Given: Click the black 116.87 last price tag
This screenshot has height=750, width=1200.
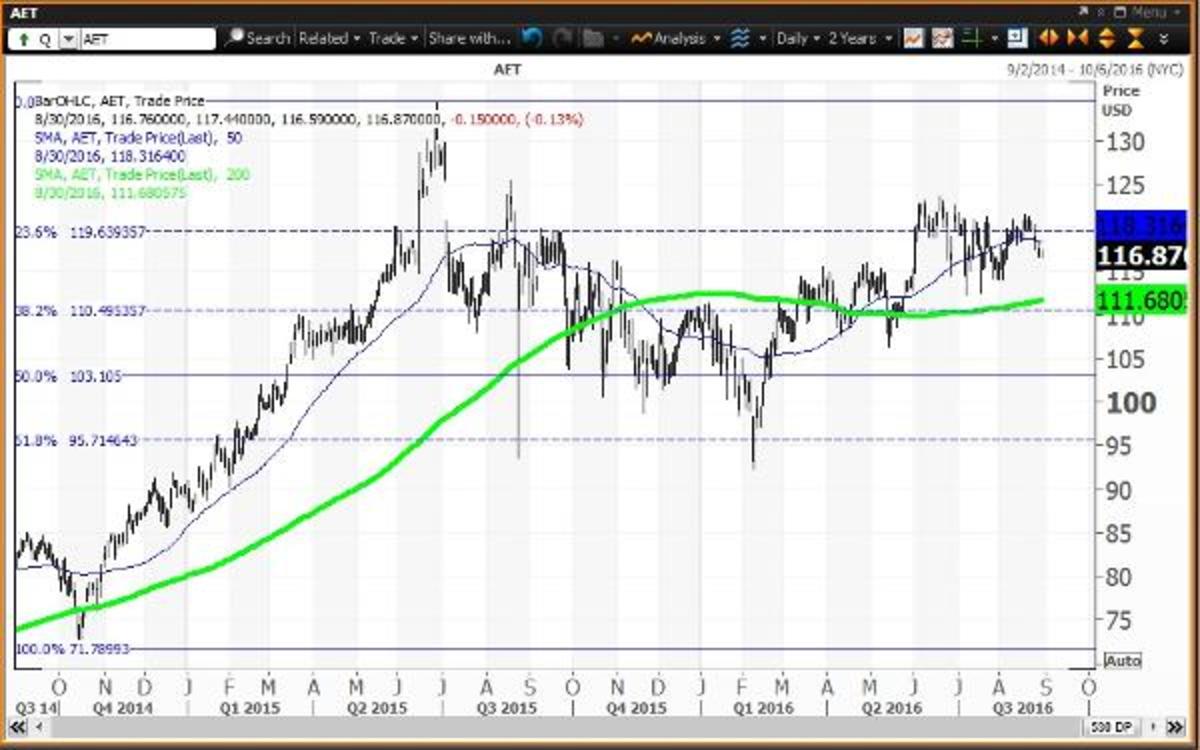Looking at the screenshot, I should pos(1142,257).
